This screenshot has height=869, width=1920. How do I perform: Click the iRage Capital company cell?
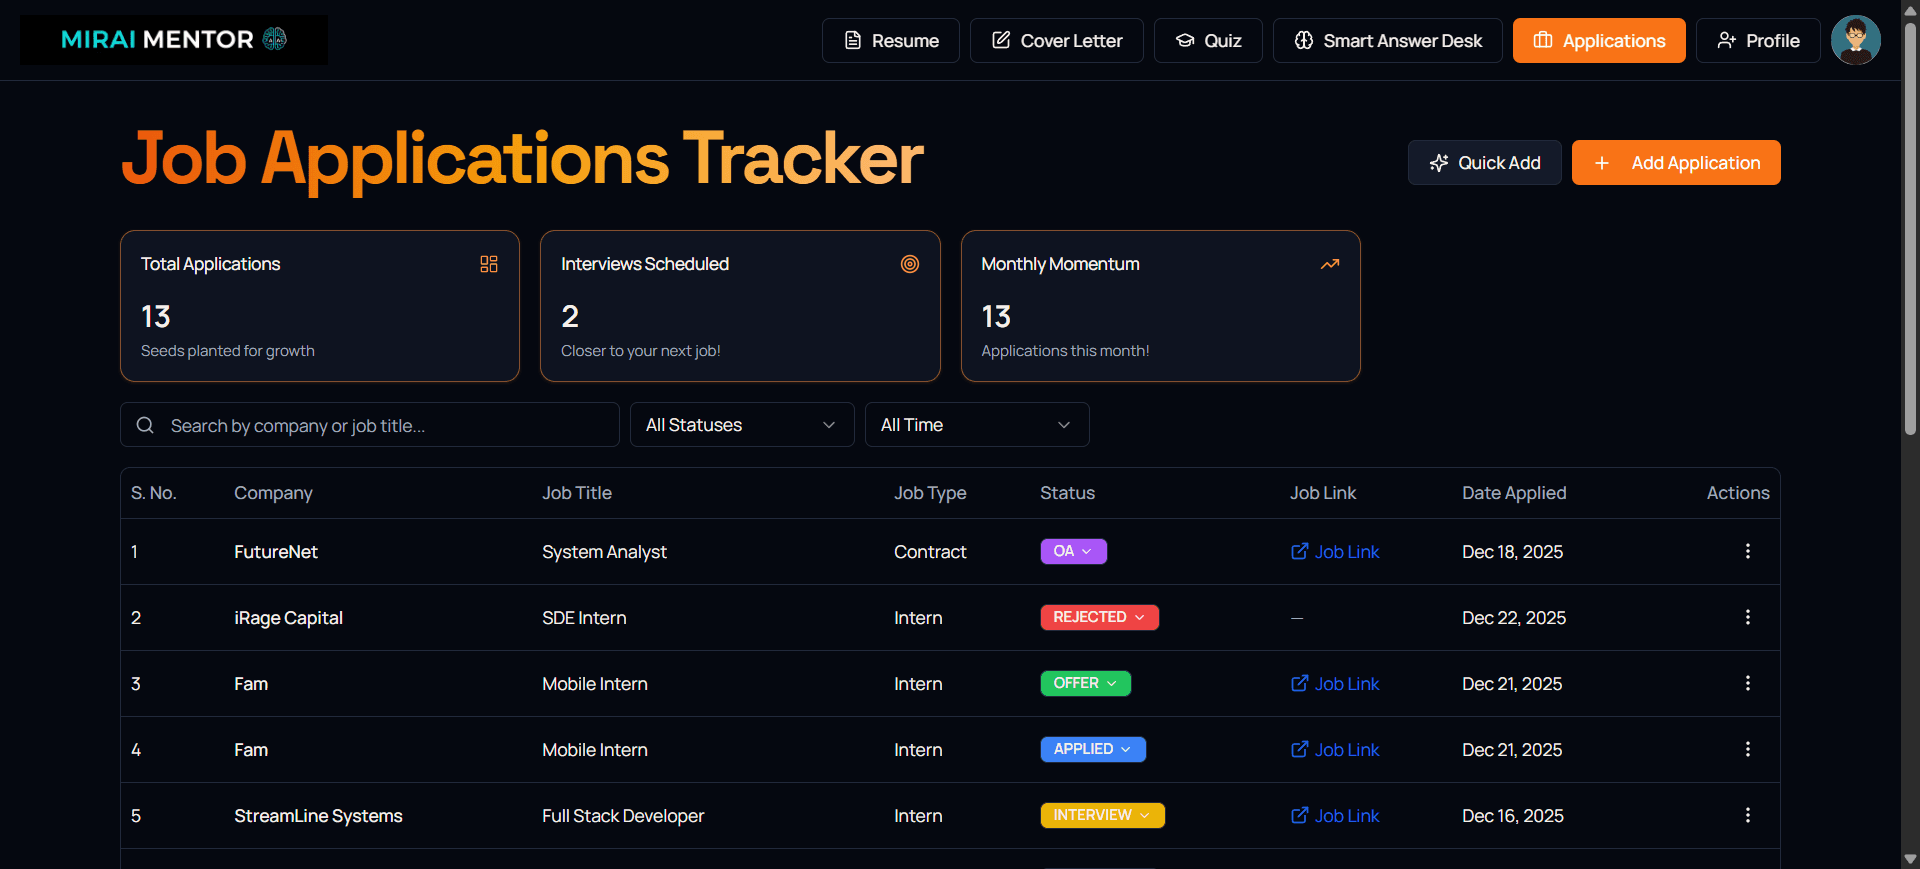(288, 618)
